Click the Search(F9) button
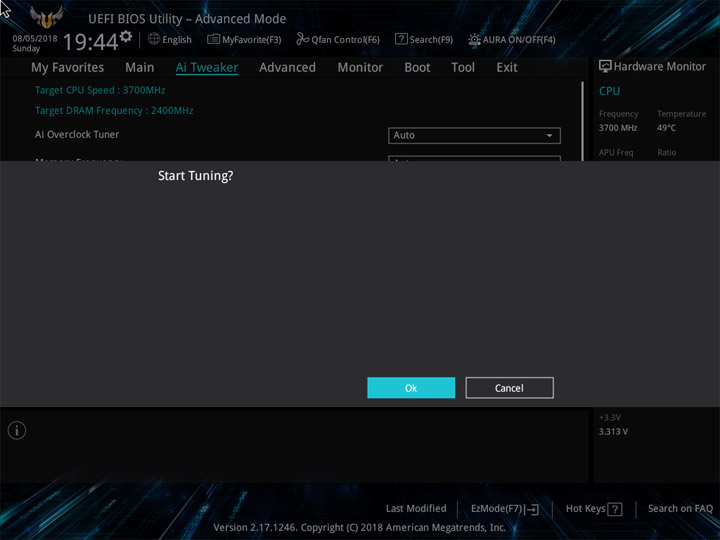Image resolution: width=720 pixels, height=540 pixels. 424,39
